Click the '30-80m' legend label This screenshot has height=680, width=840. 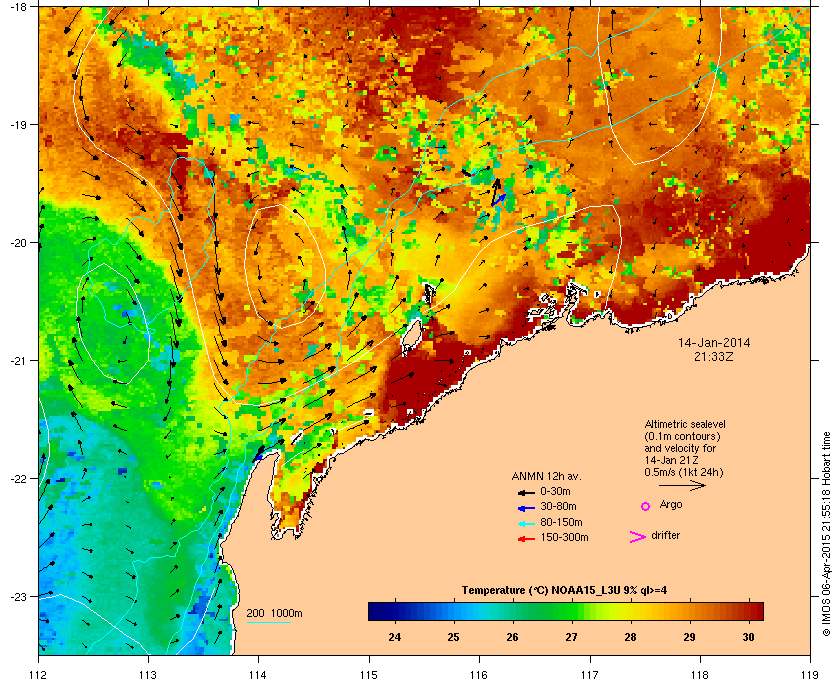(x=558, y=506)
